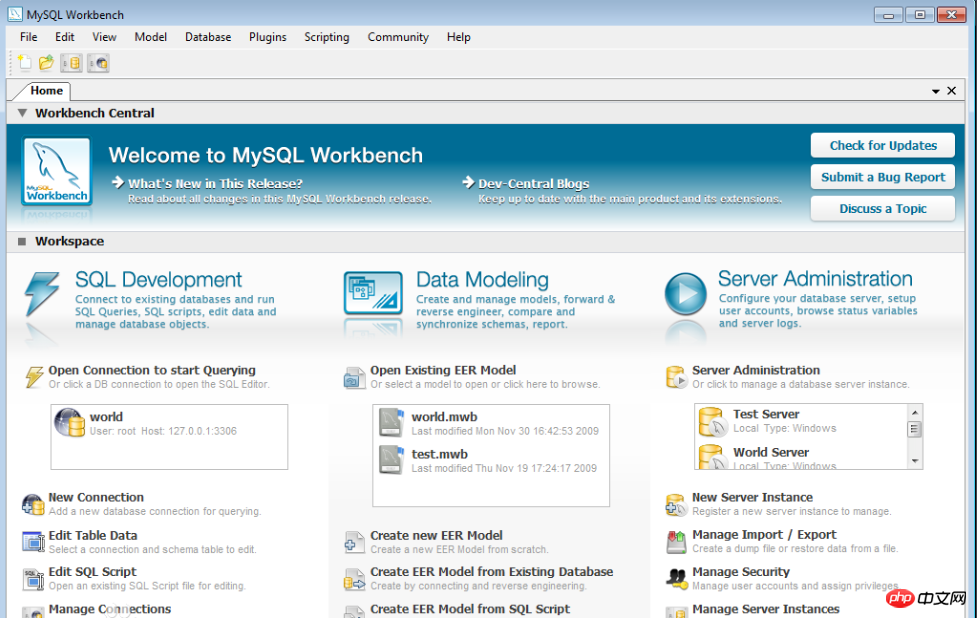This screenshot has width=977, height=618.
Task: Open What's New in This Release link
Action: (215, 184)
